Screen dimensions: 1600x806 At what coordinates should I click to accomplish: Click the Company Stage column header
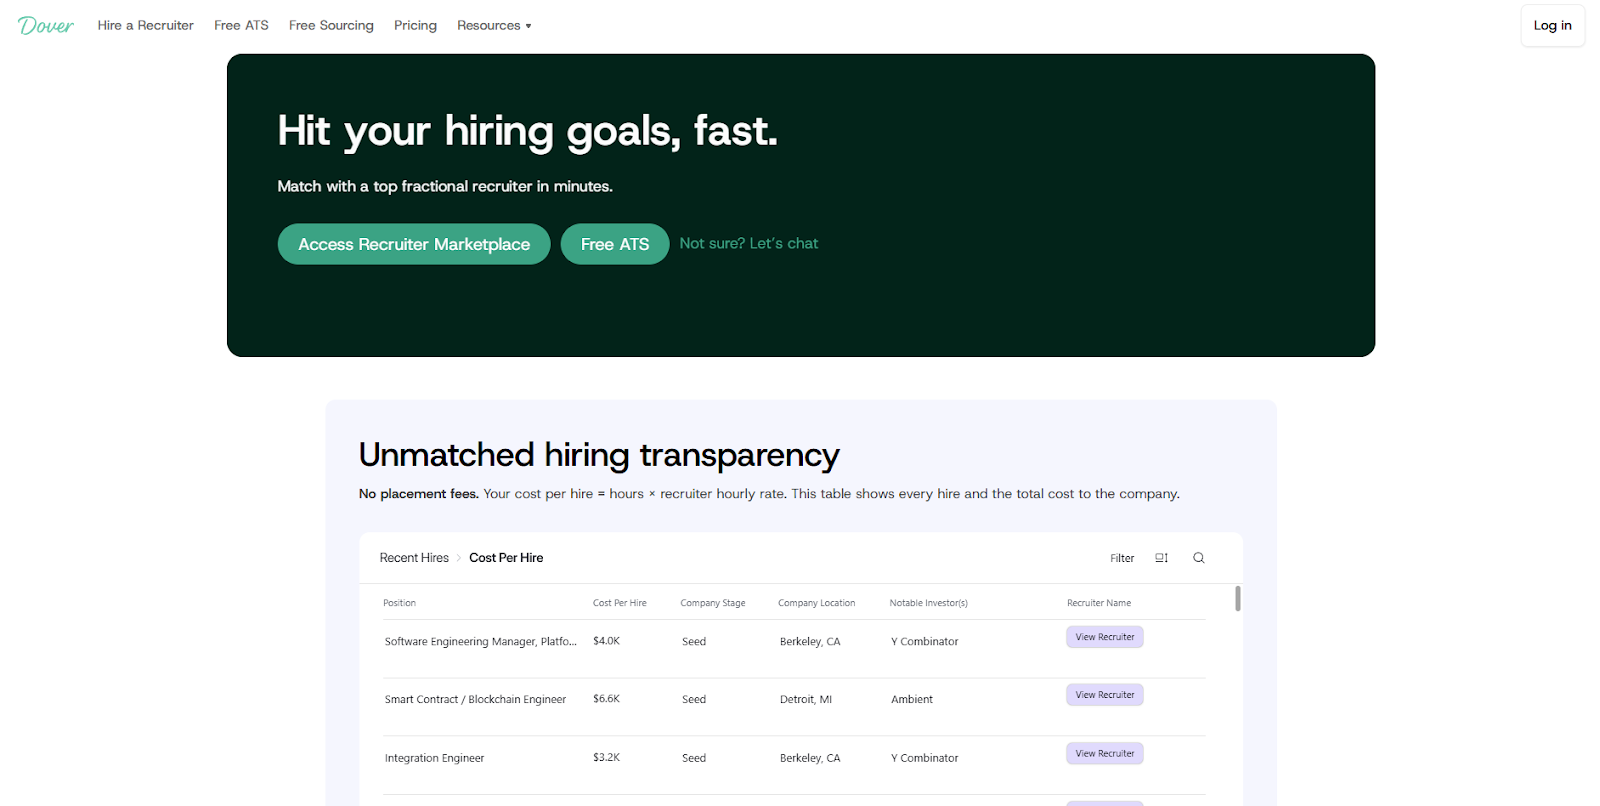(713, 603)
